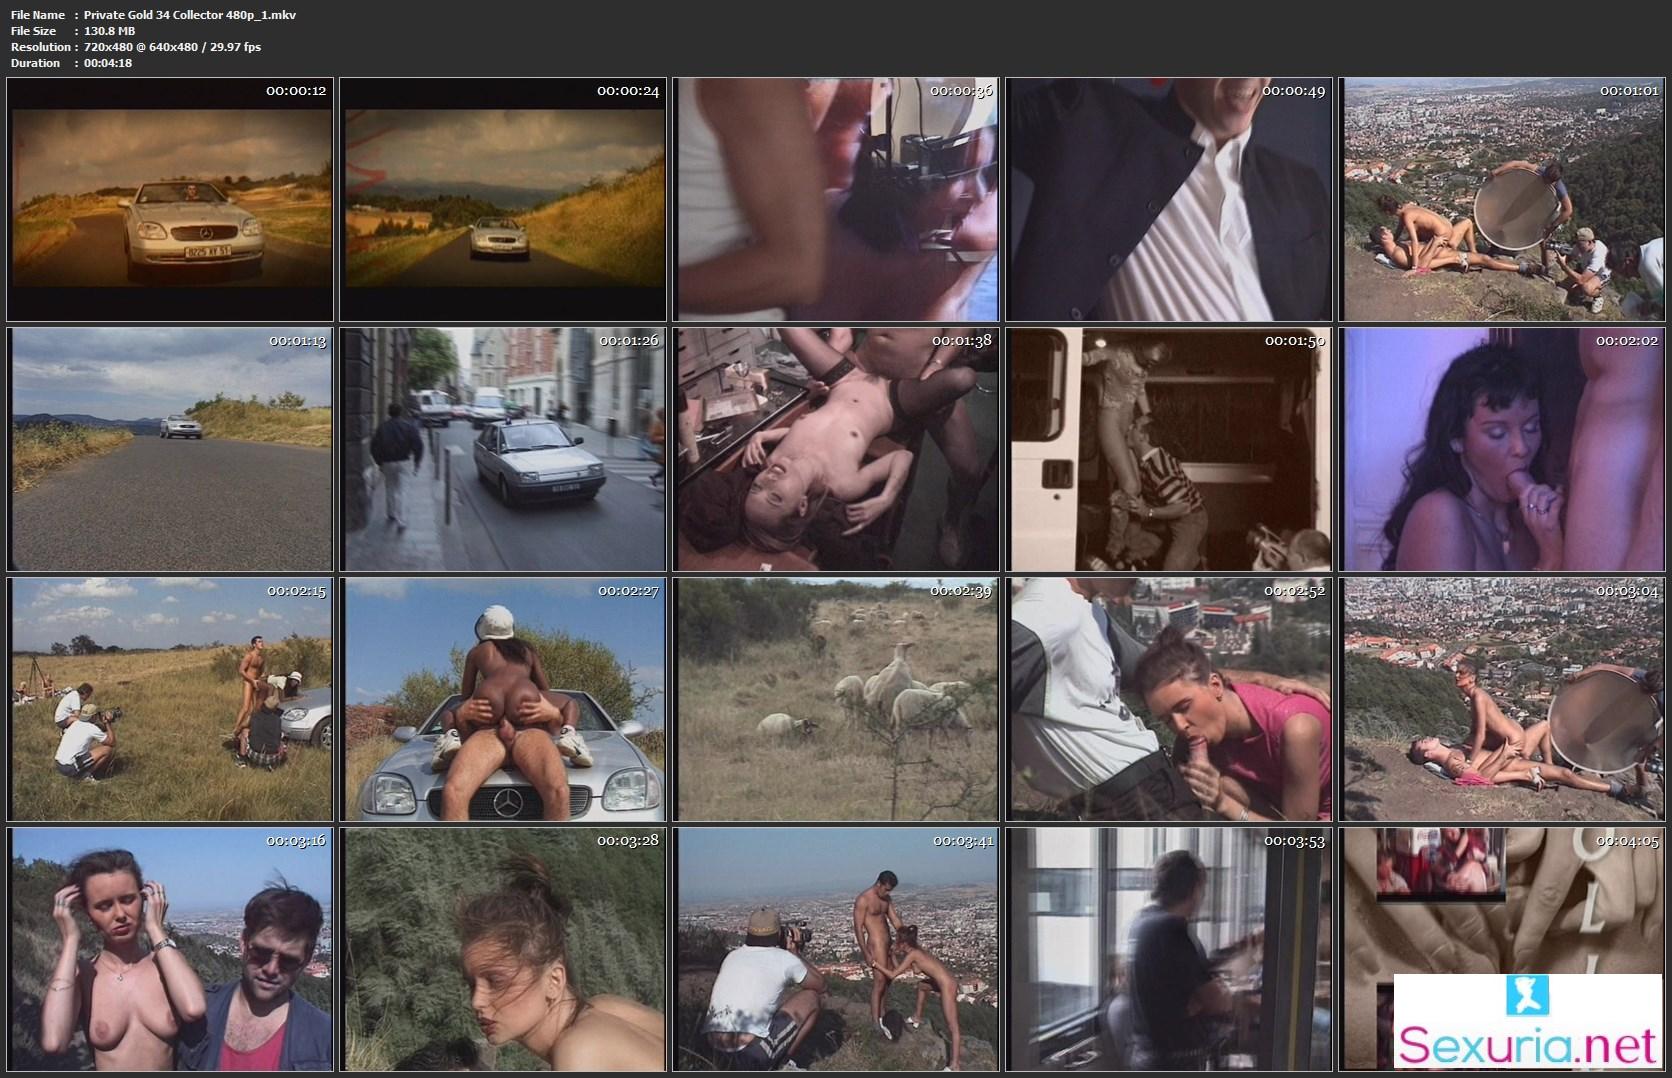
Task: Open the city street frame at 00:01:26
Action: coord(503,449)
